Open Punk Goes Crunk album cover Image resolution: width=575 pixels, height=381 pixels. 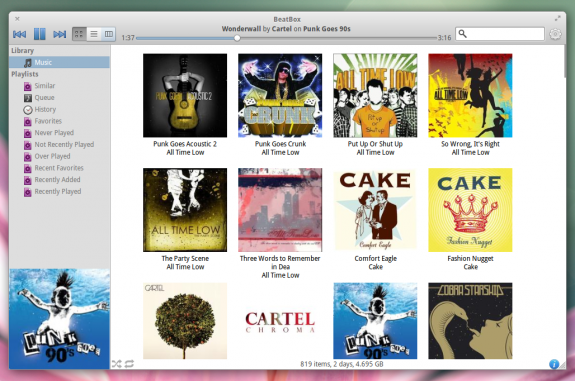pos(280,96)
